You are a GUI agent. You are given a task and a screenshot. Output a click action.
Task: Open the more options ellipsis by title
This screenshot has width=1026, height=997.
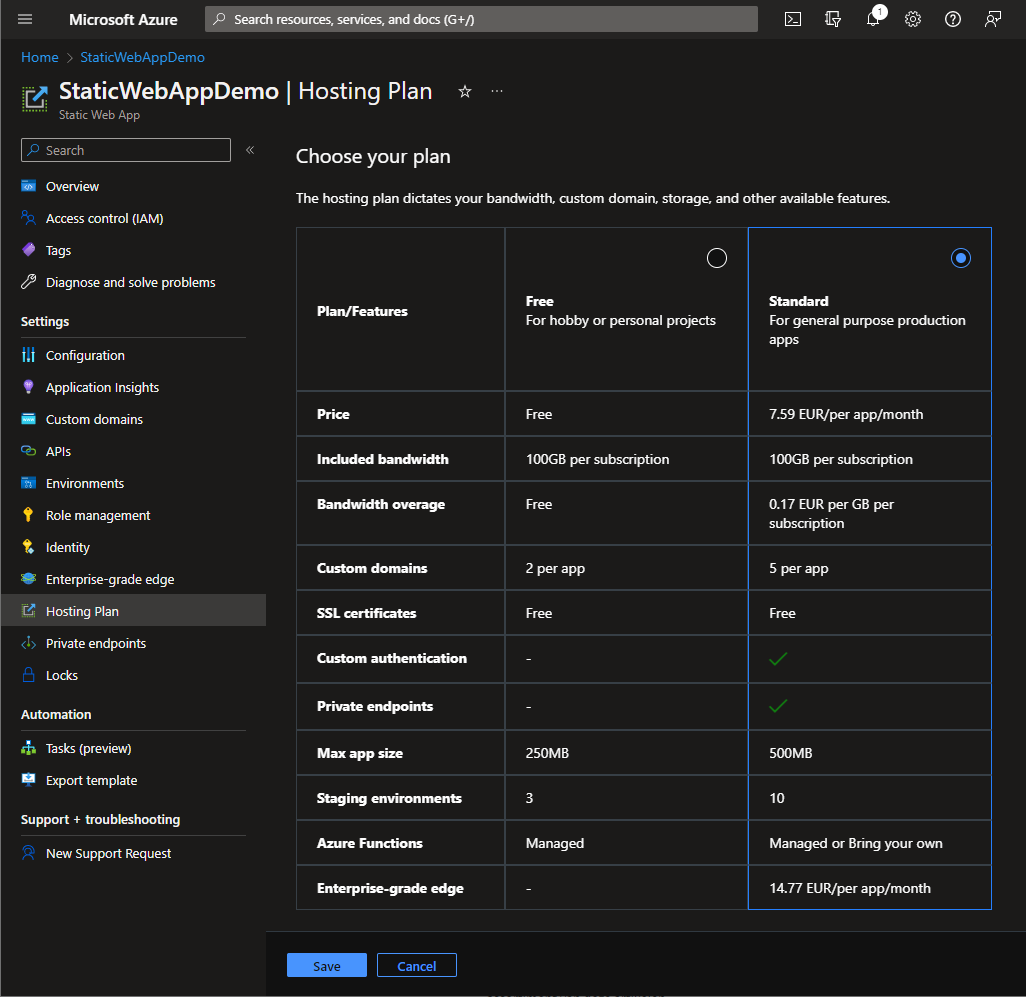[497, 91]
